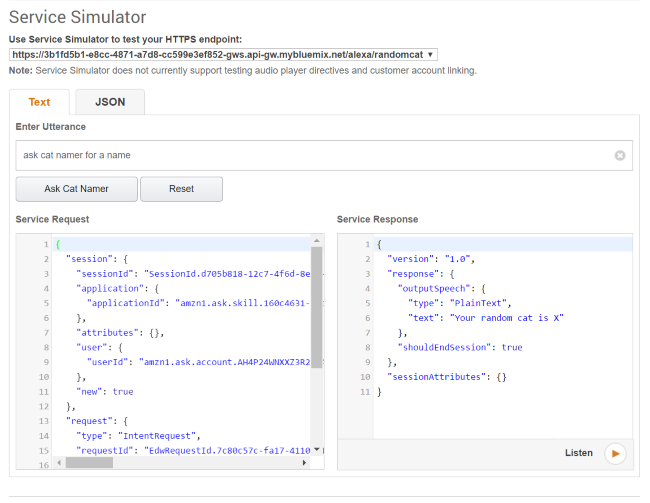This screenshot has height=503, width=650.
Task: Click the "type": "IntentRequest" line
Action: 138,436
